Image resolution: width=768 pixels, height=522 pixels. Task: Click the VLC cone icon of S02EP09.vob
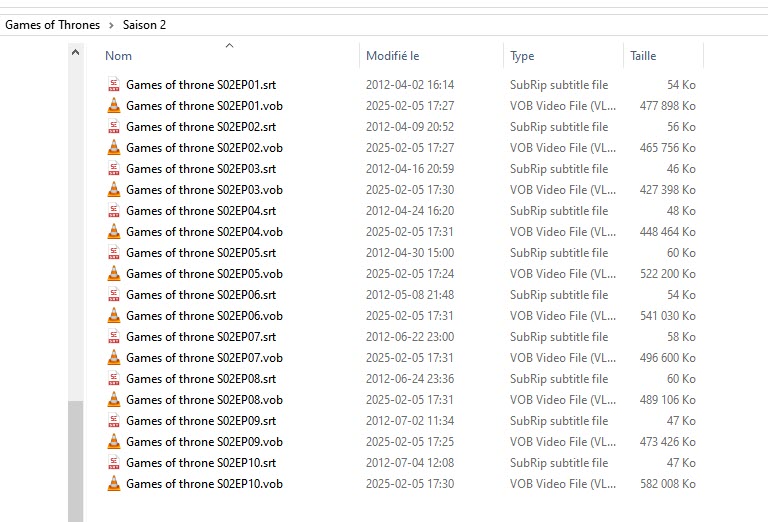114,443
